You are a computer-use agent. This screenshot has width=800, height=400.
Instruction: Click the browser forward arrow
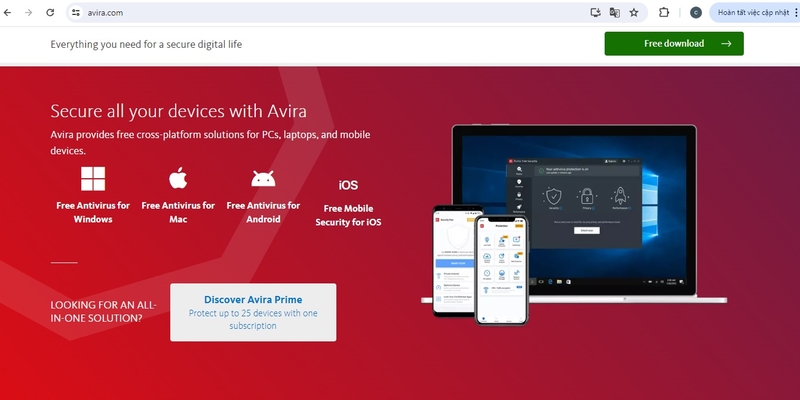pos(29,13)
